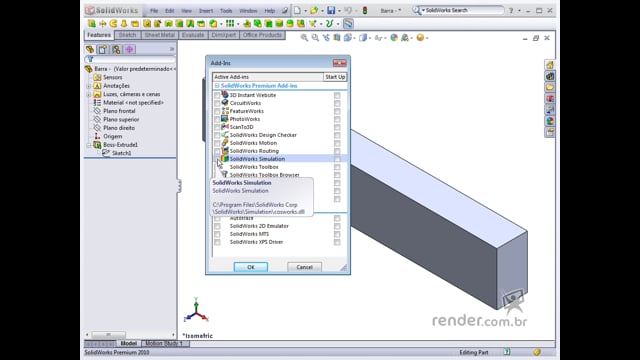Check the SolidWorks Motion Start Up checkbox
Image resolution: width=640 pixels, height=360 pixels.
pyautogui.click(x=337, y=143)
